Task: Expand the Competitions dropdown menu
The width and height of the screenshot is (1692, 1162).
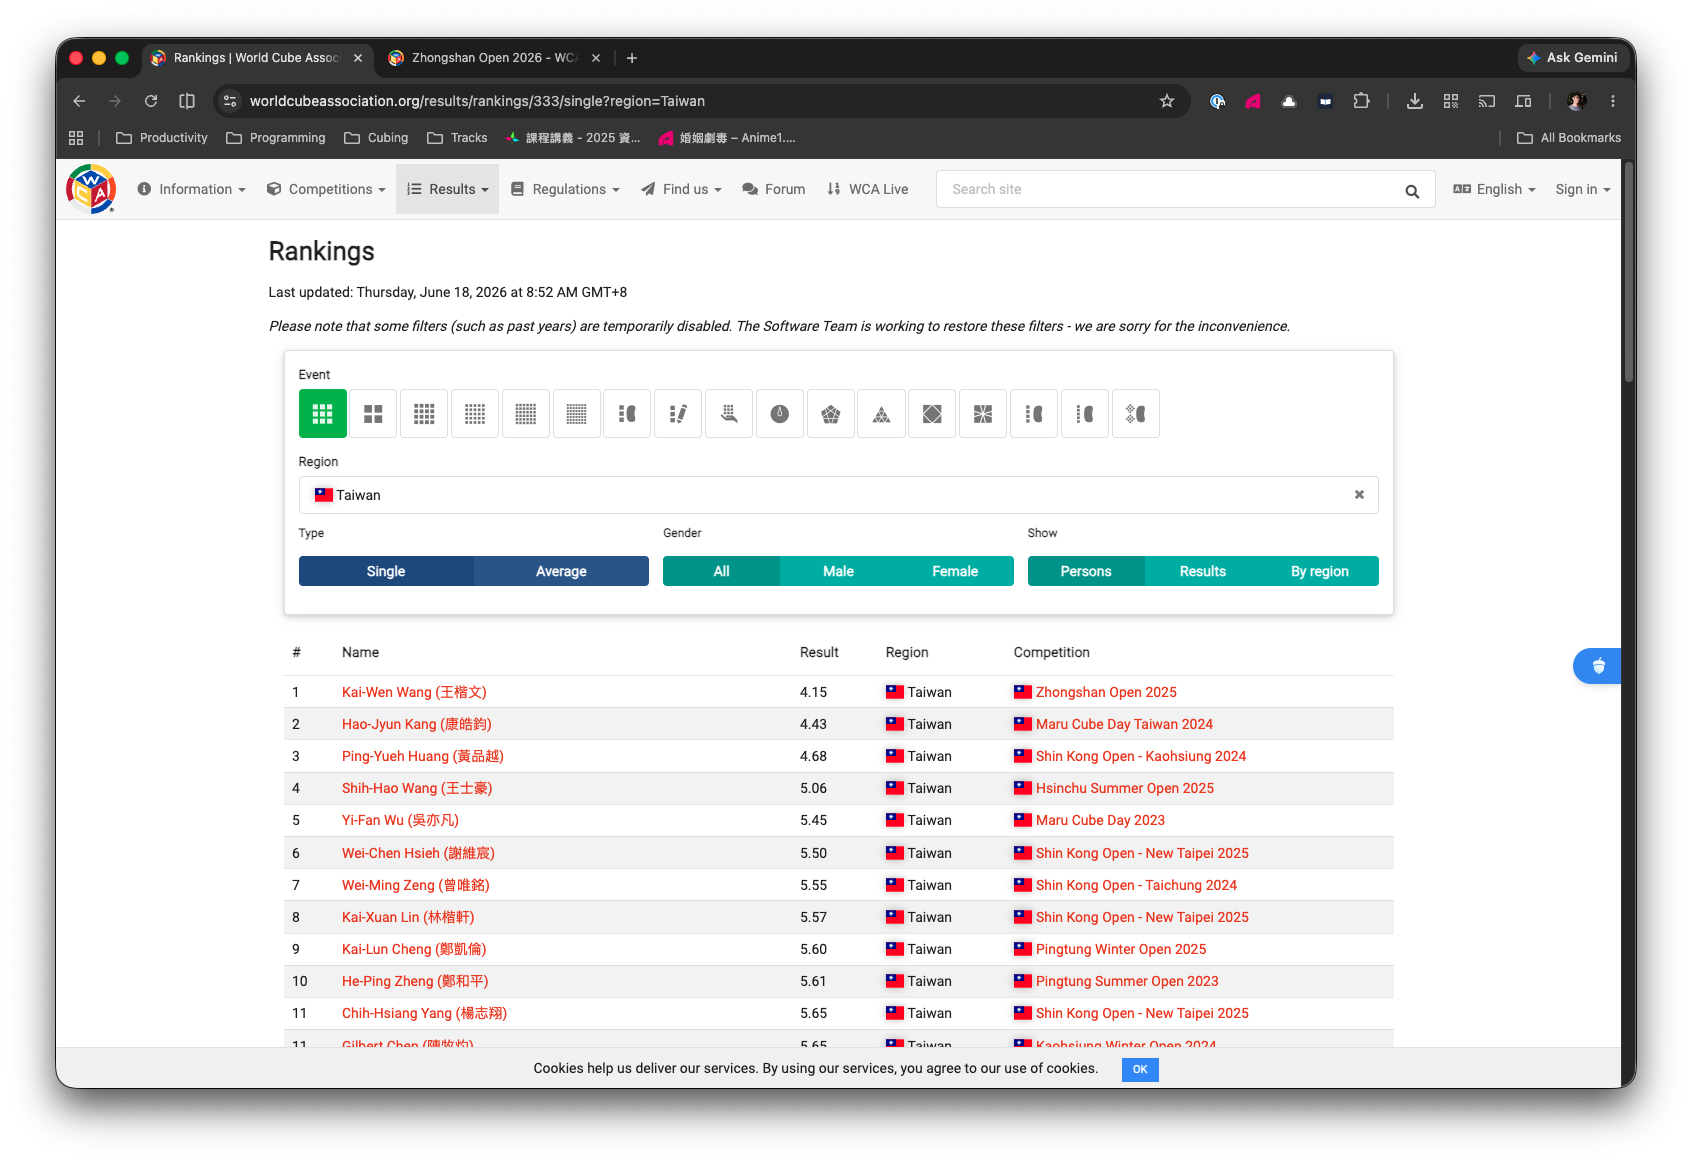Action: tap(326, 189)
